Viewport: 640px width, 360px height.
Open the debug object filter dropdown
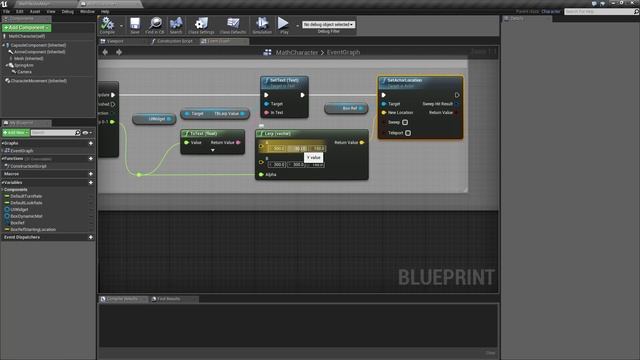(x=328, y=24)
